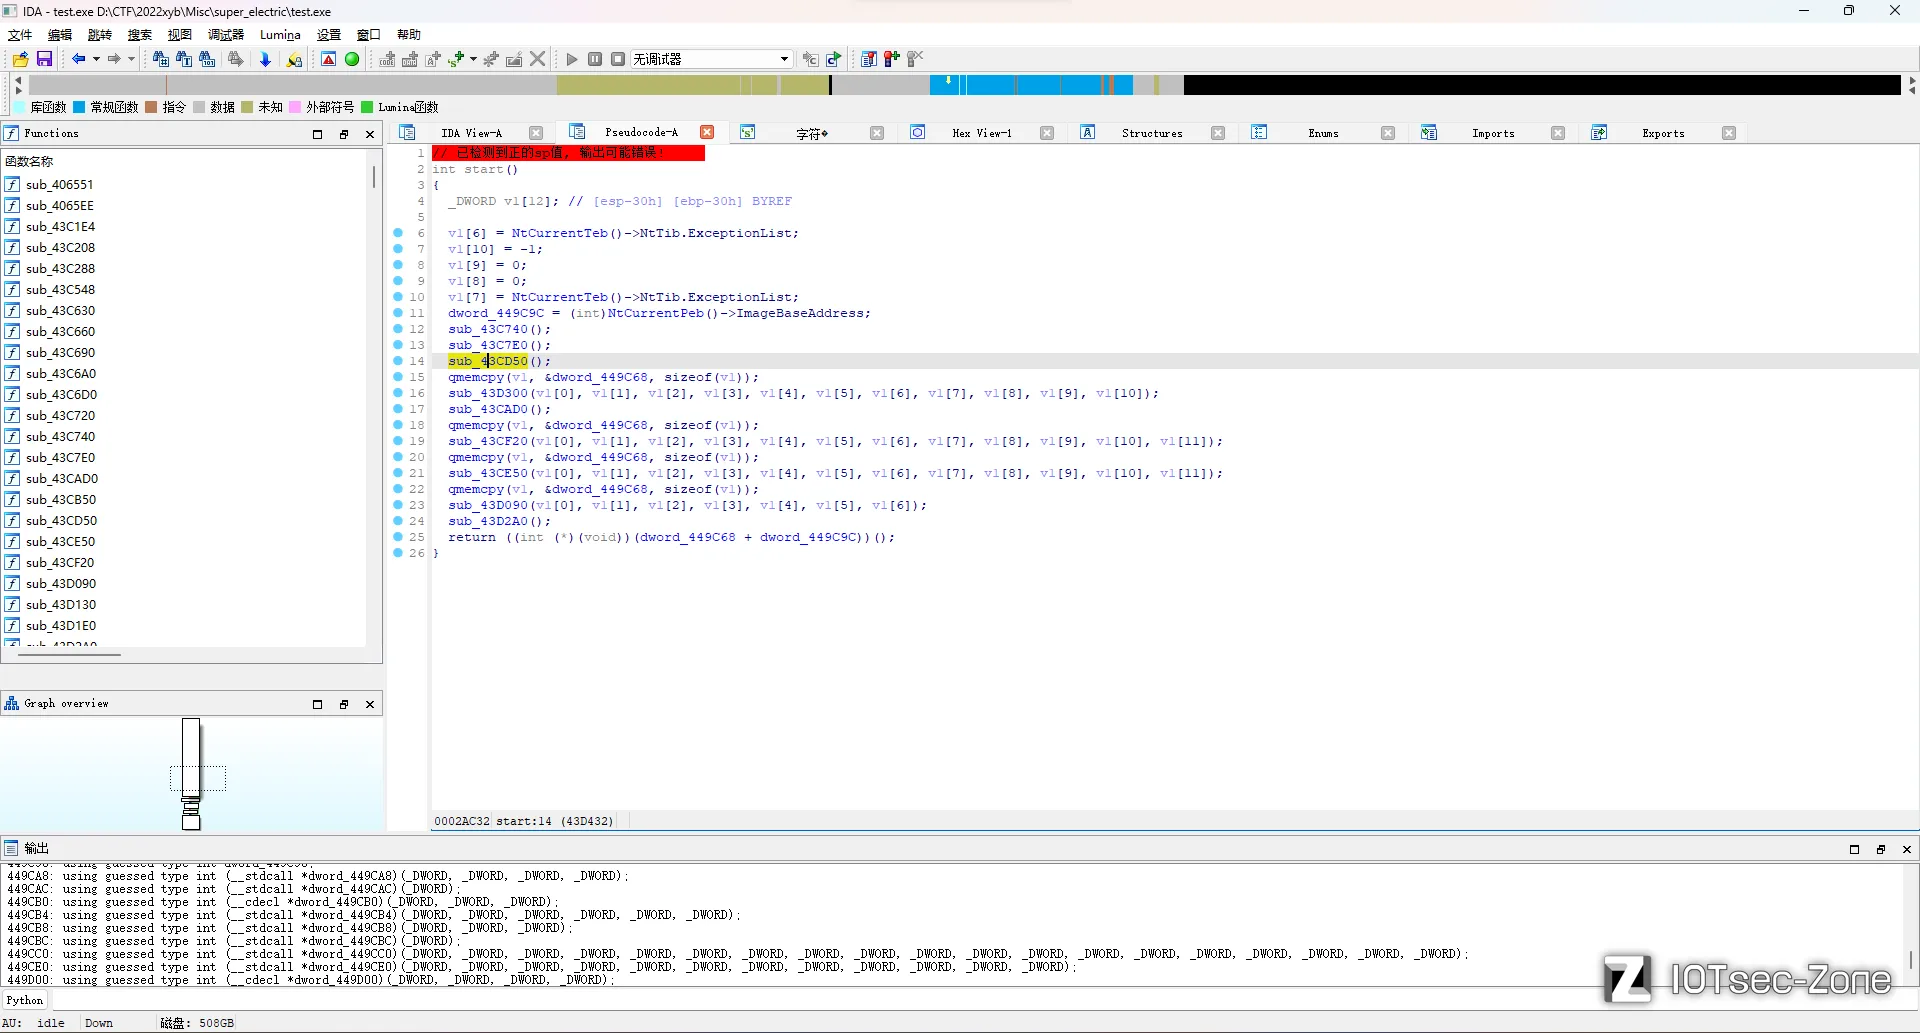Switch to the Hex View-1 tab
The height and width of the screenshot is (1033, 1920).
tap(982, 133)
